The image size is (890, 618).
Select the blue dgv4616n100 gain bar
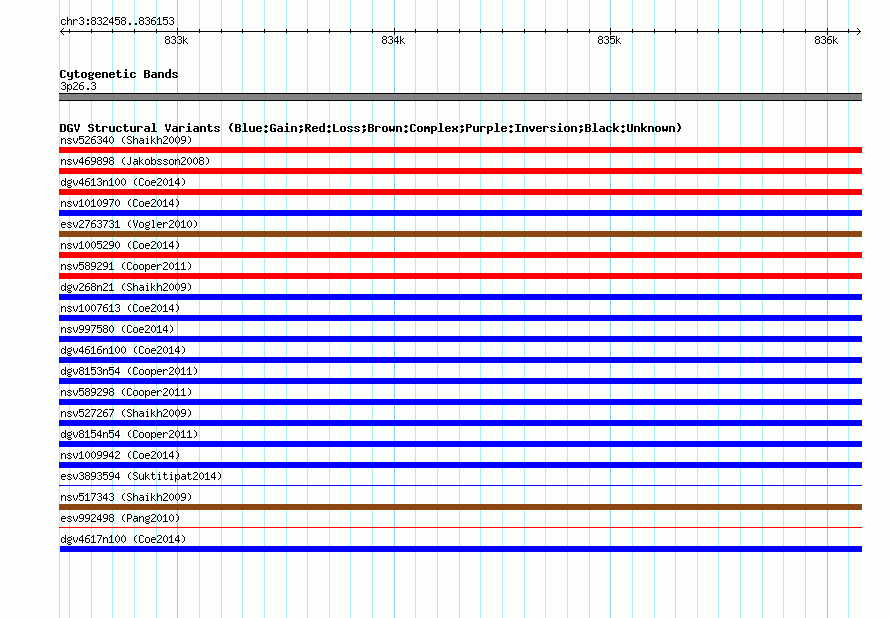pyautogui.click(x=460, y=360)
